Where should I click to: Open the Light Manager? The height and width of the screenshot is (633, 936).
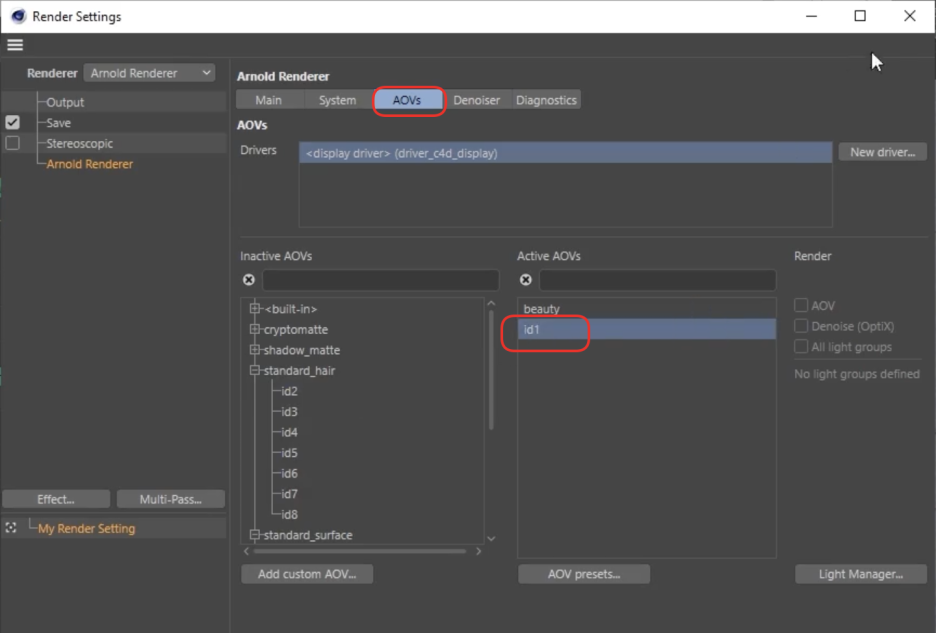click(x=861, y=574)
